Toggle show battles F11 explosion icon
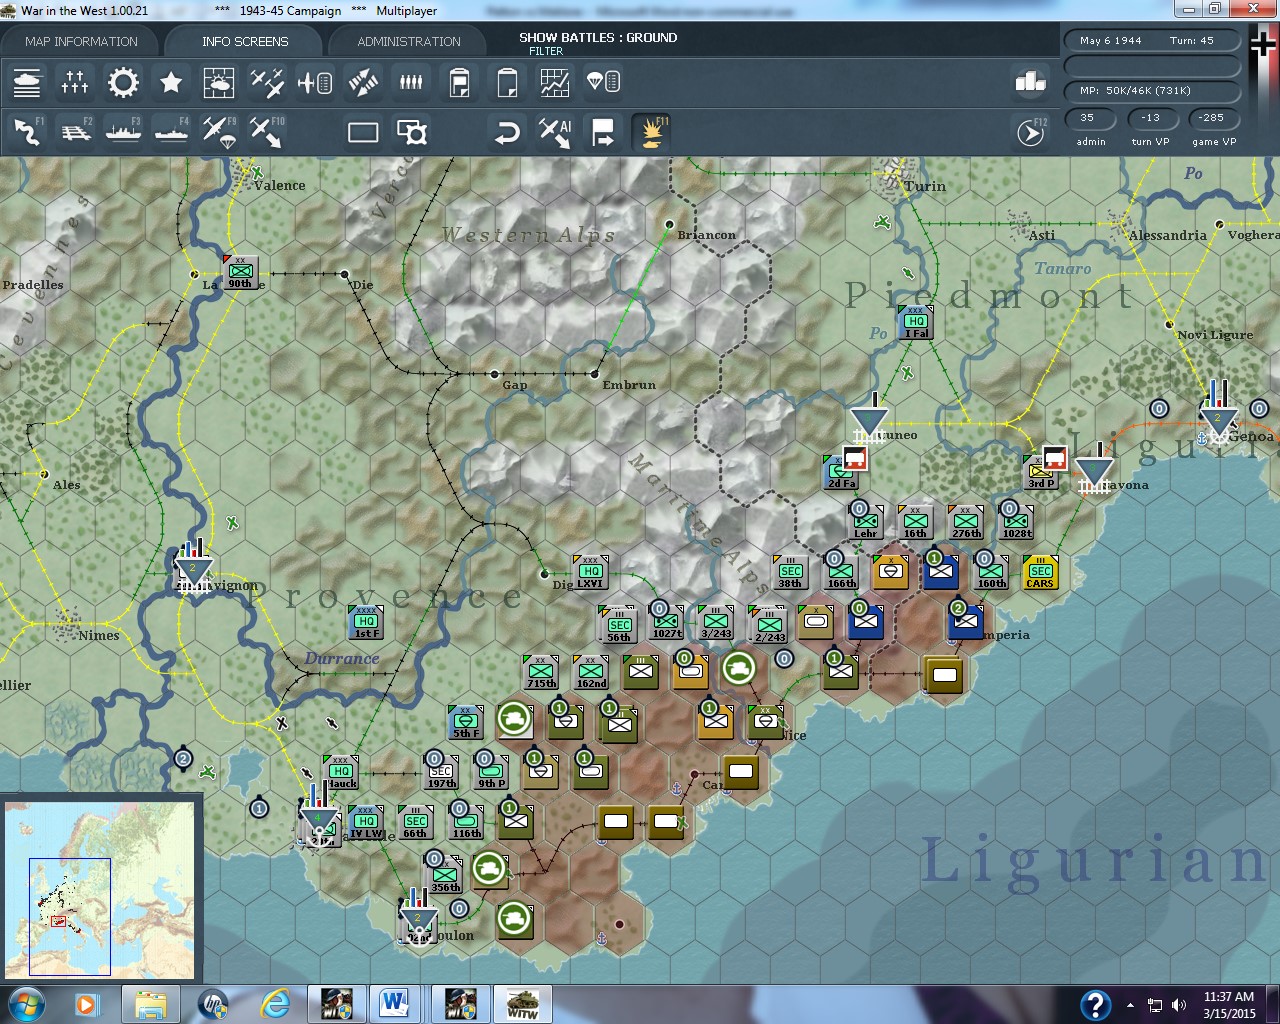This screenshot has width=1280, height=1024. point(651,132)
